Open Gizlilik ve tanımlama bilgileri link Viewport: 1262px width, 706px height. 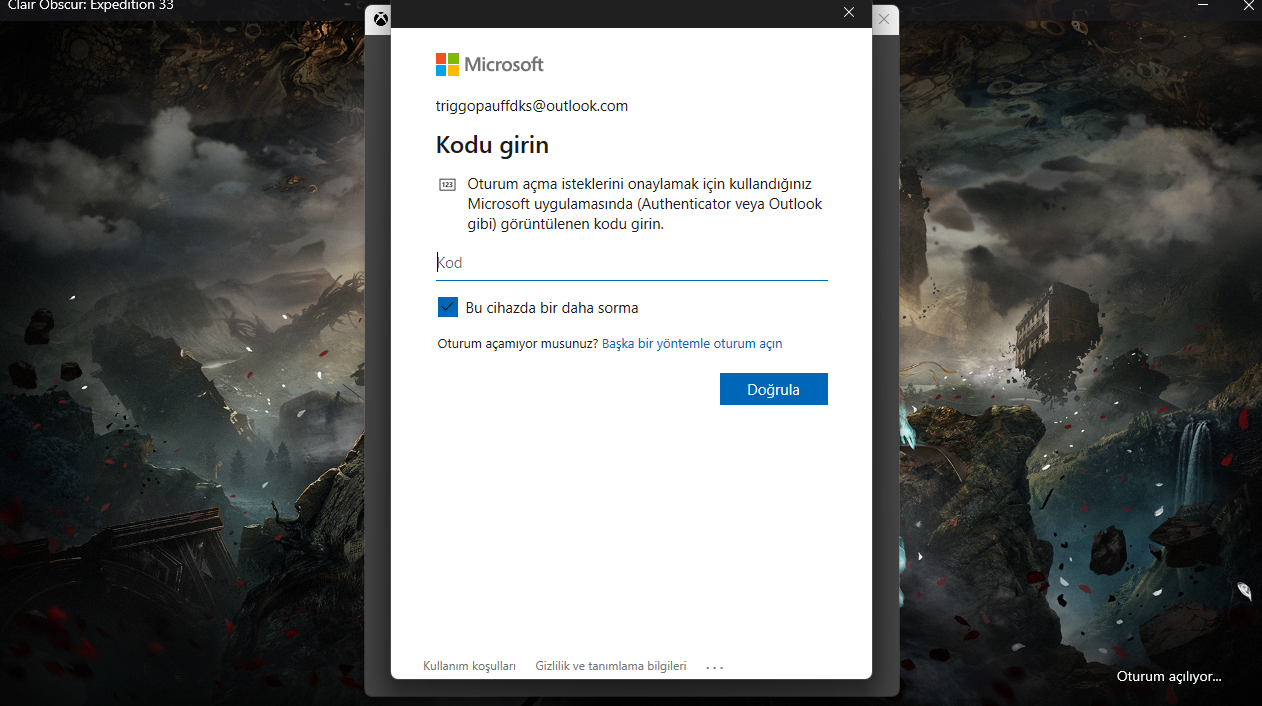[611, 666]
